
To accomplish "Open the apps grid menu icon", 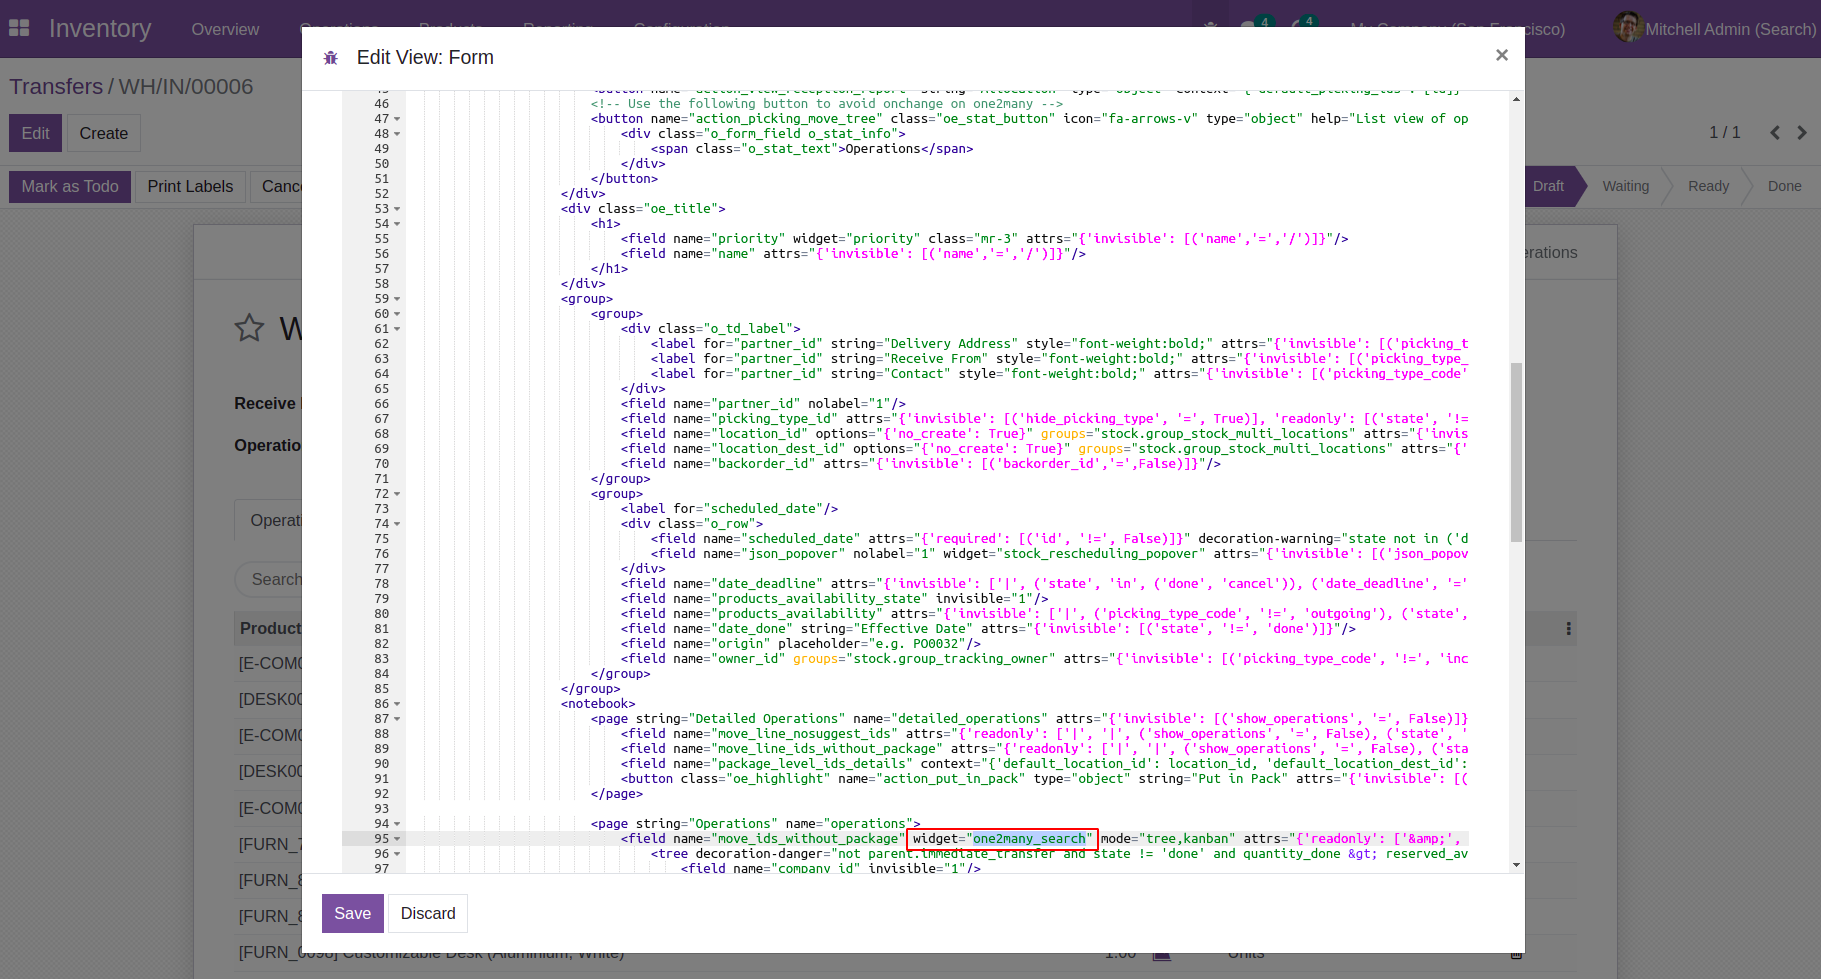I will [19, 28].
